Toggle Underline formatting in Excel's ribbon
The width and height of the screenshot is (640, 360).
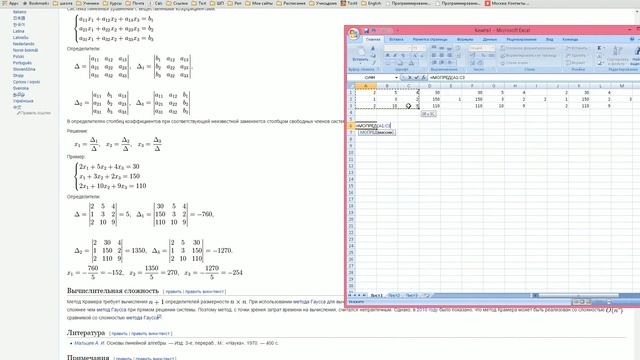click(x=403, y=56)
